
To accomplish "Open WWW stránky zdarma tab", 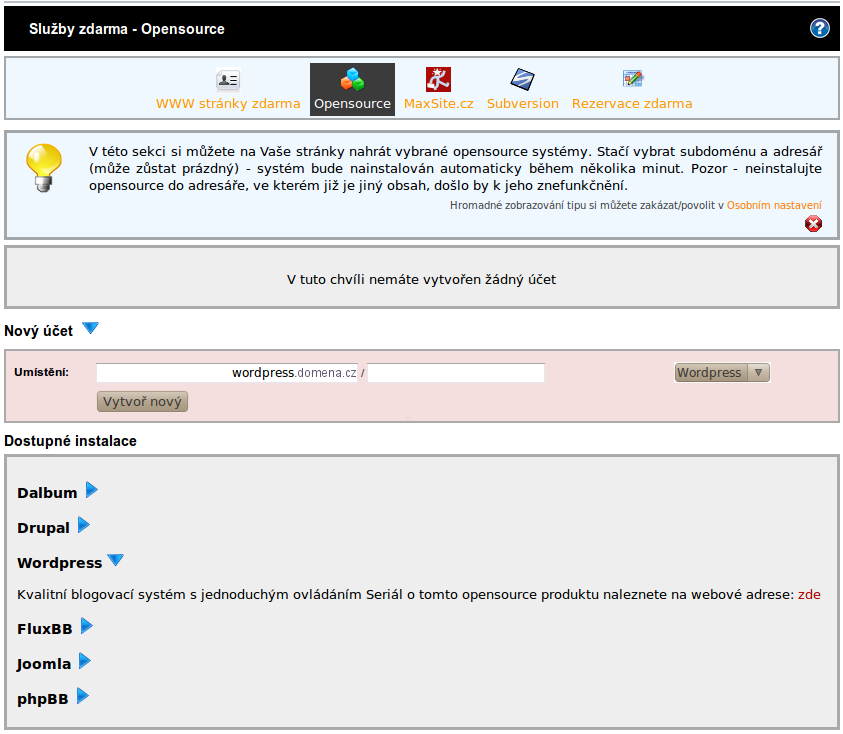I will coord(228,103).
